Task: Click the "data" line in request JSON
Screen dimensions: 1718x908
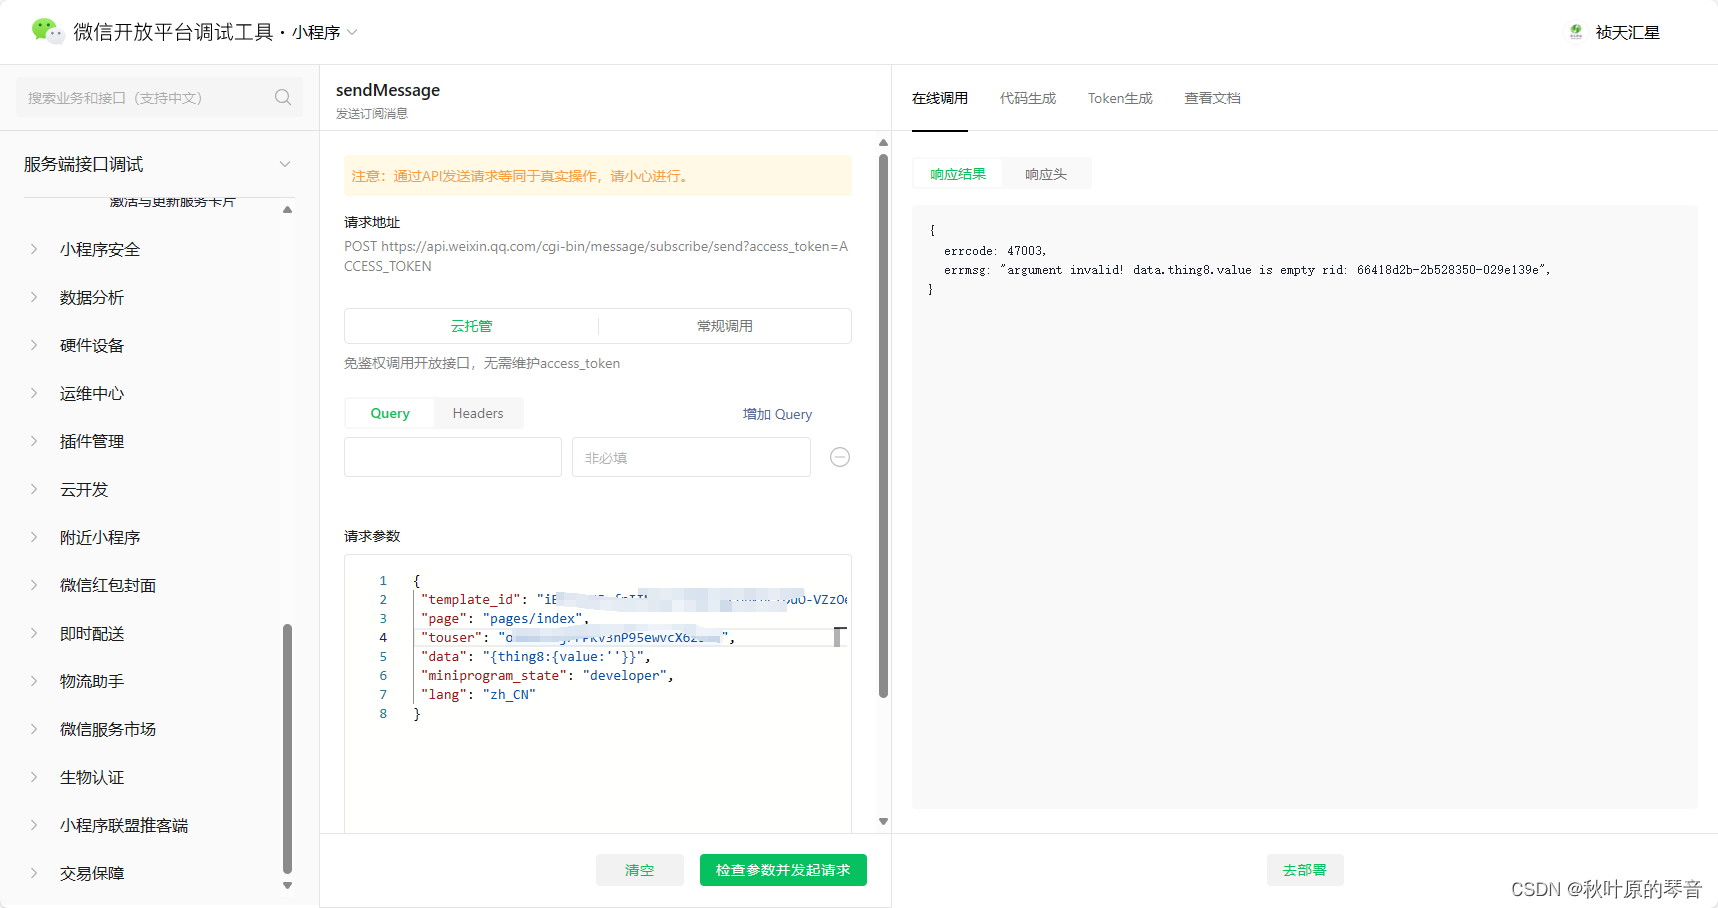Action: 536,657
